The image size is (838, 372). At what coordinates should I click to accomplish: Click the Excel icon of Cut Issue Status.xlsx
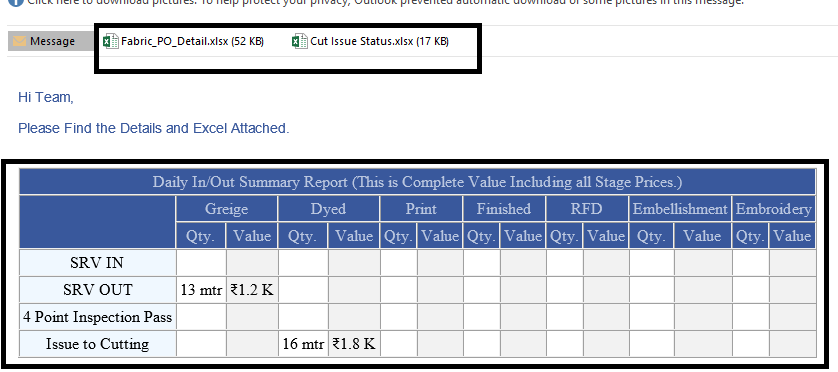299,41
